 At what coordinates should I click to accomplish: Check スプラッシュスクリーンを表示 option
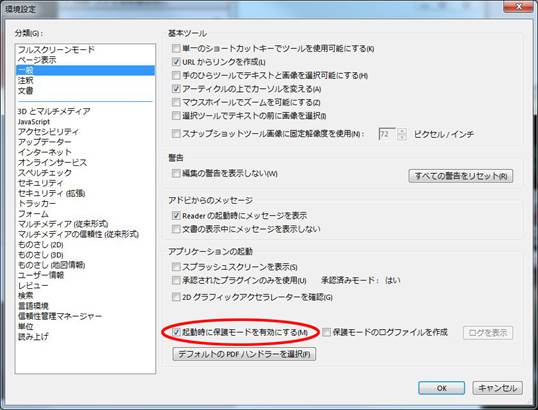(176, 267)
